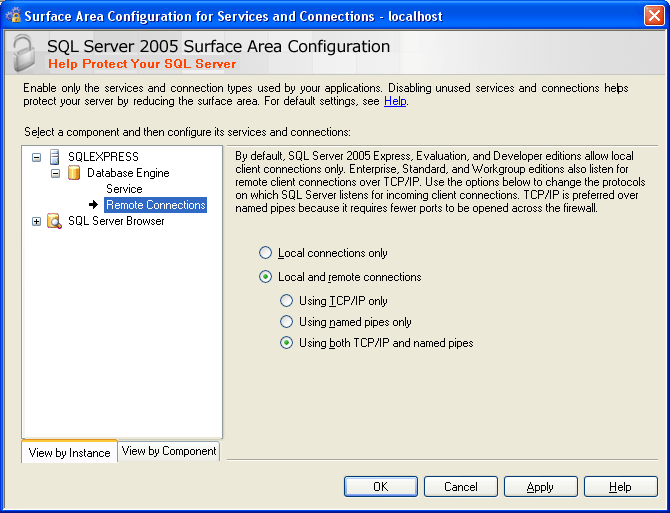
Task: Confirm settings with the OK button
Action: pos(381,487)
